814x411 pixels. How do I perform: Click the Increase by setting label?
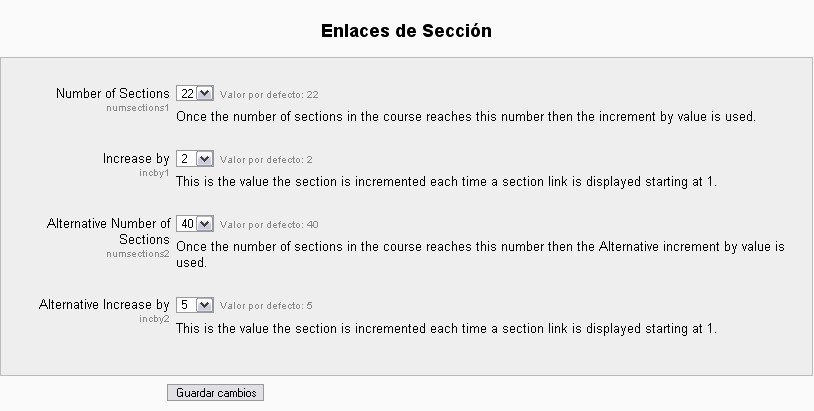tap(136, 159)
